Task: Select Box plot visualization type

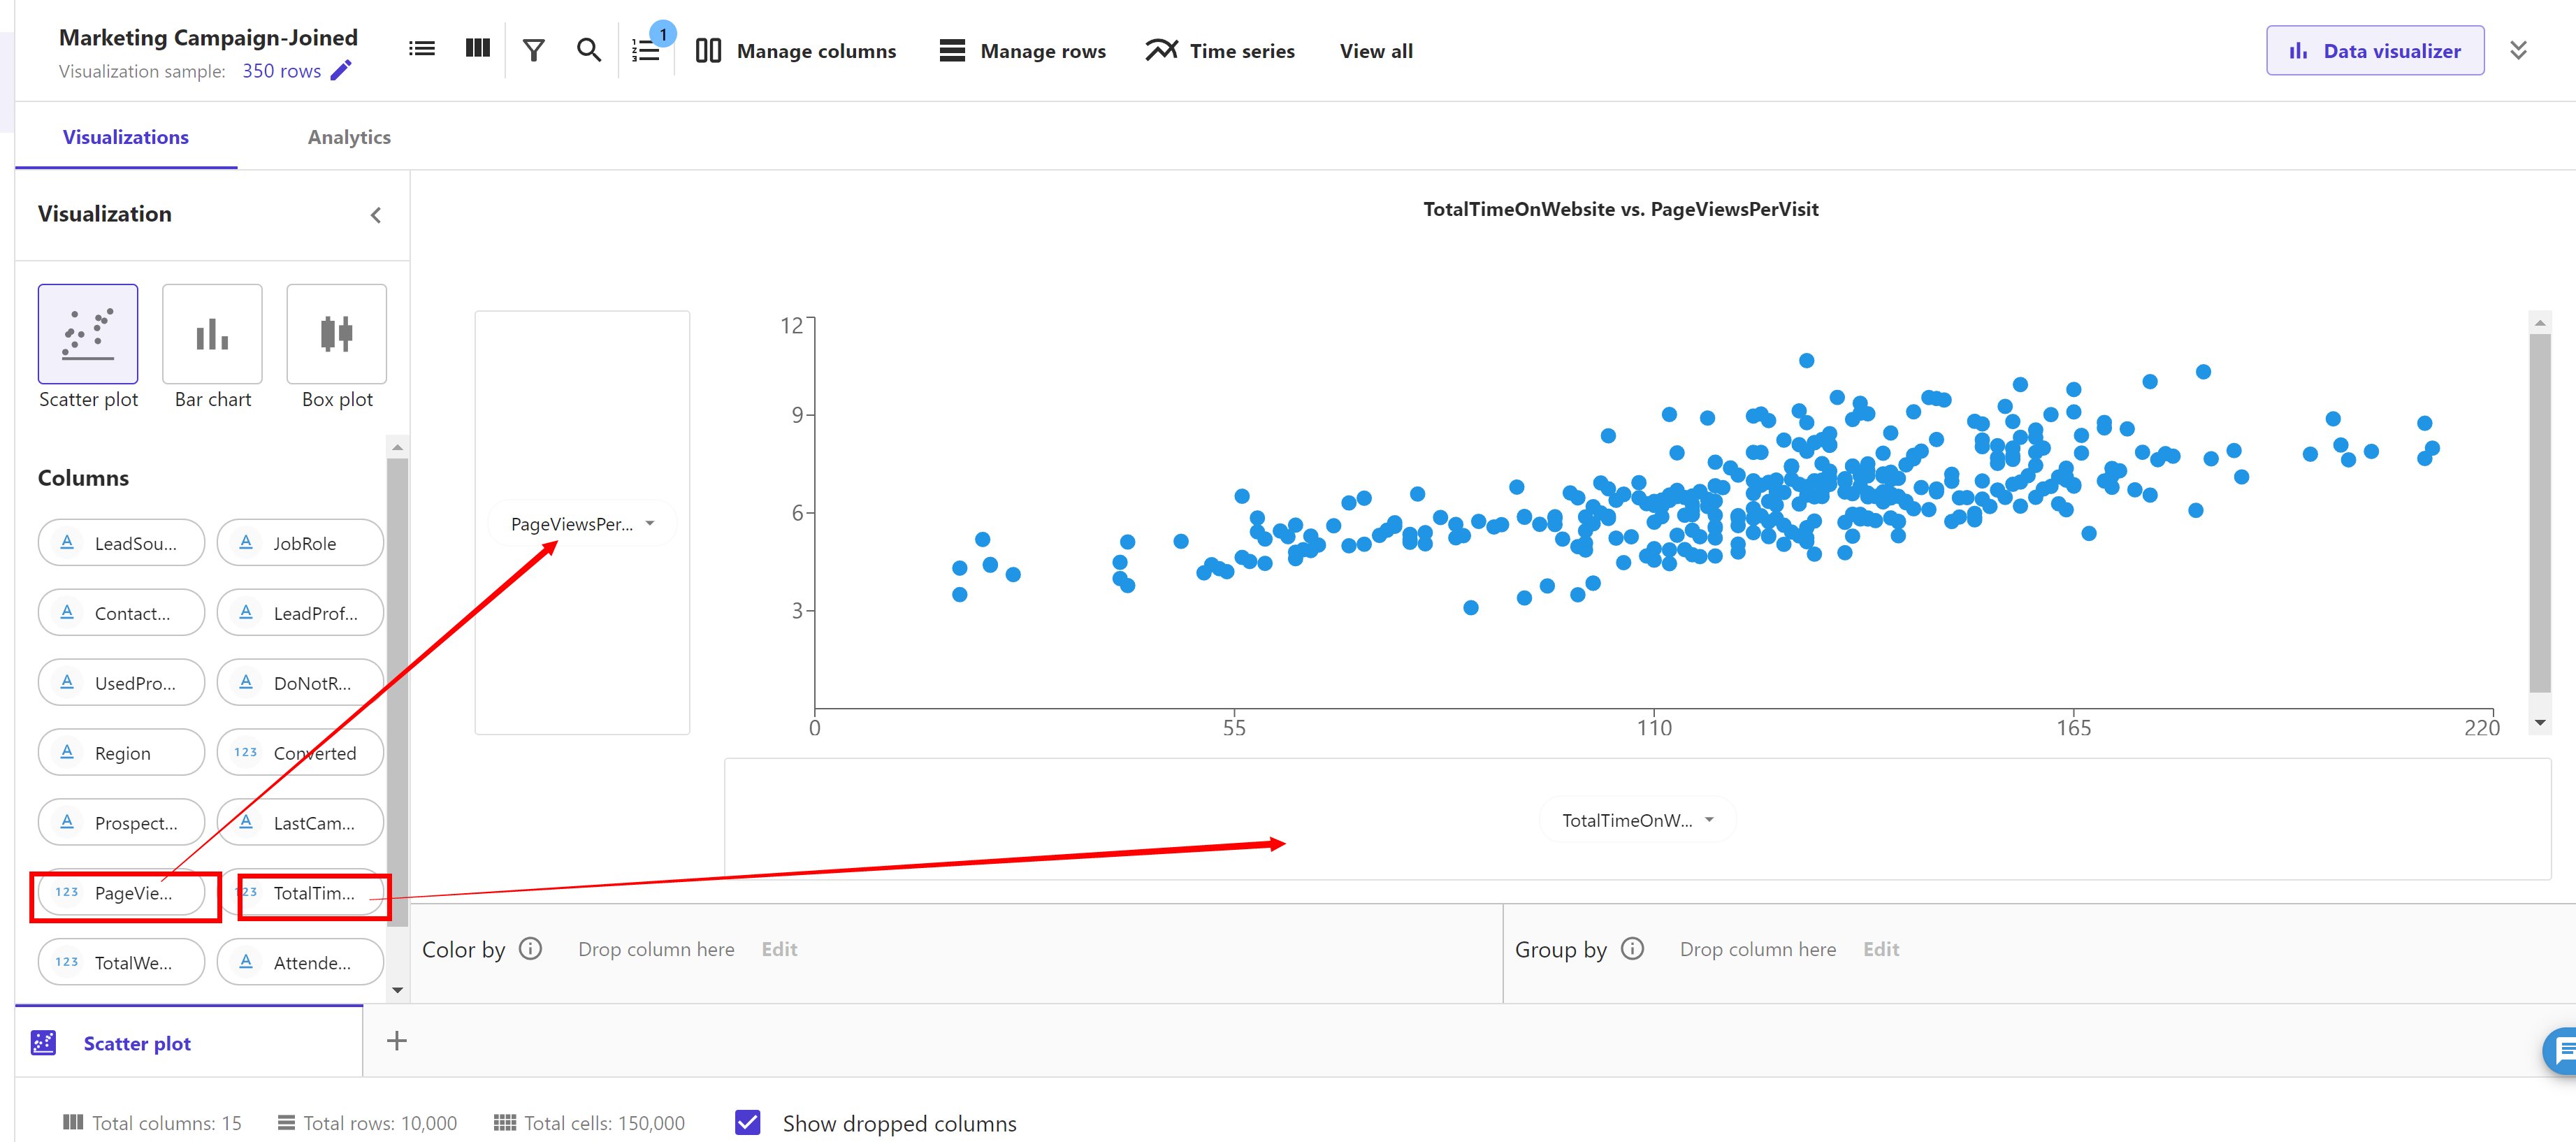Action: pos(336,335)
